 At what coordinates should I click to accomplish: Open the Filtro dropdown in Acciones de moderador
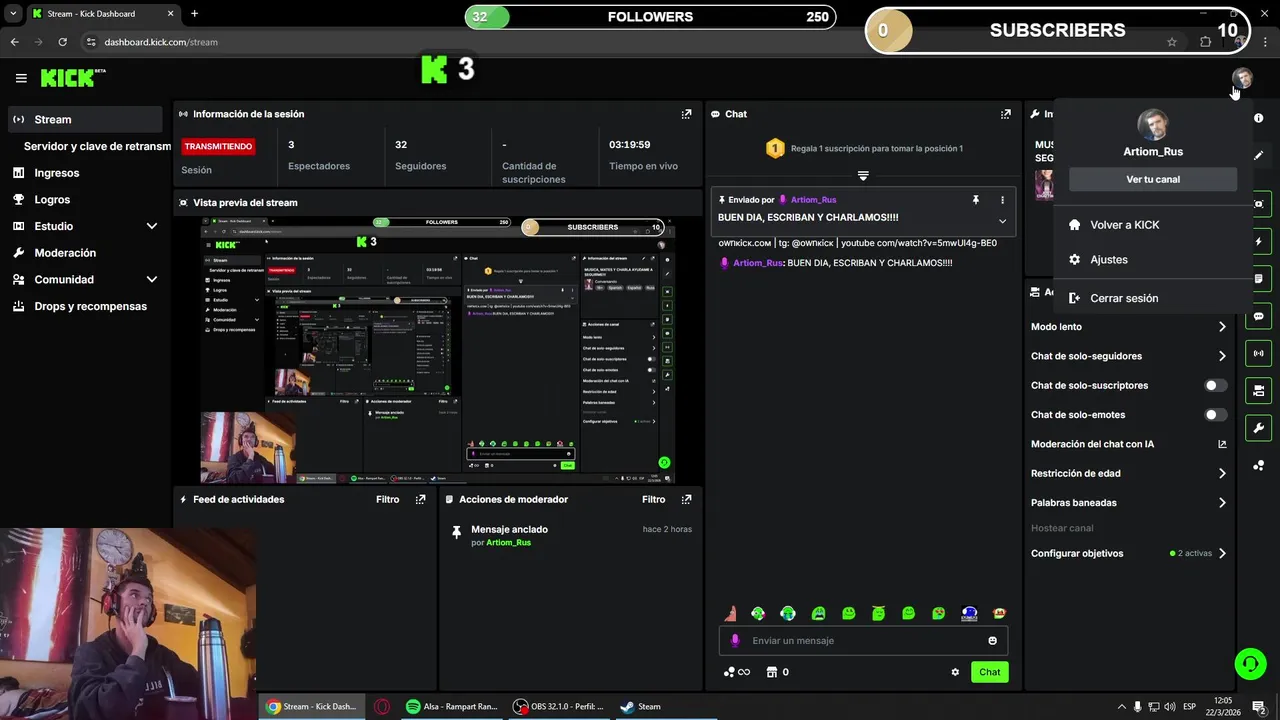click(x=654, y=499)
